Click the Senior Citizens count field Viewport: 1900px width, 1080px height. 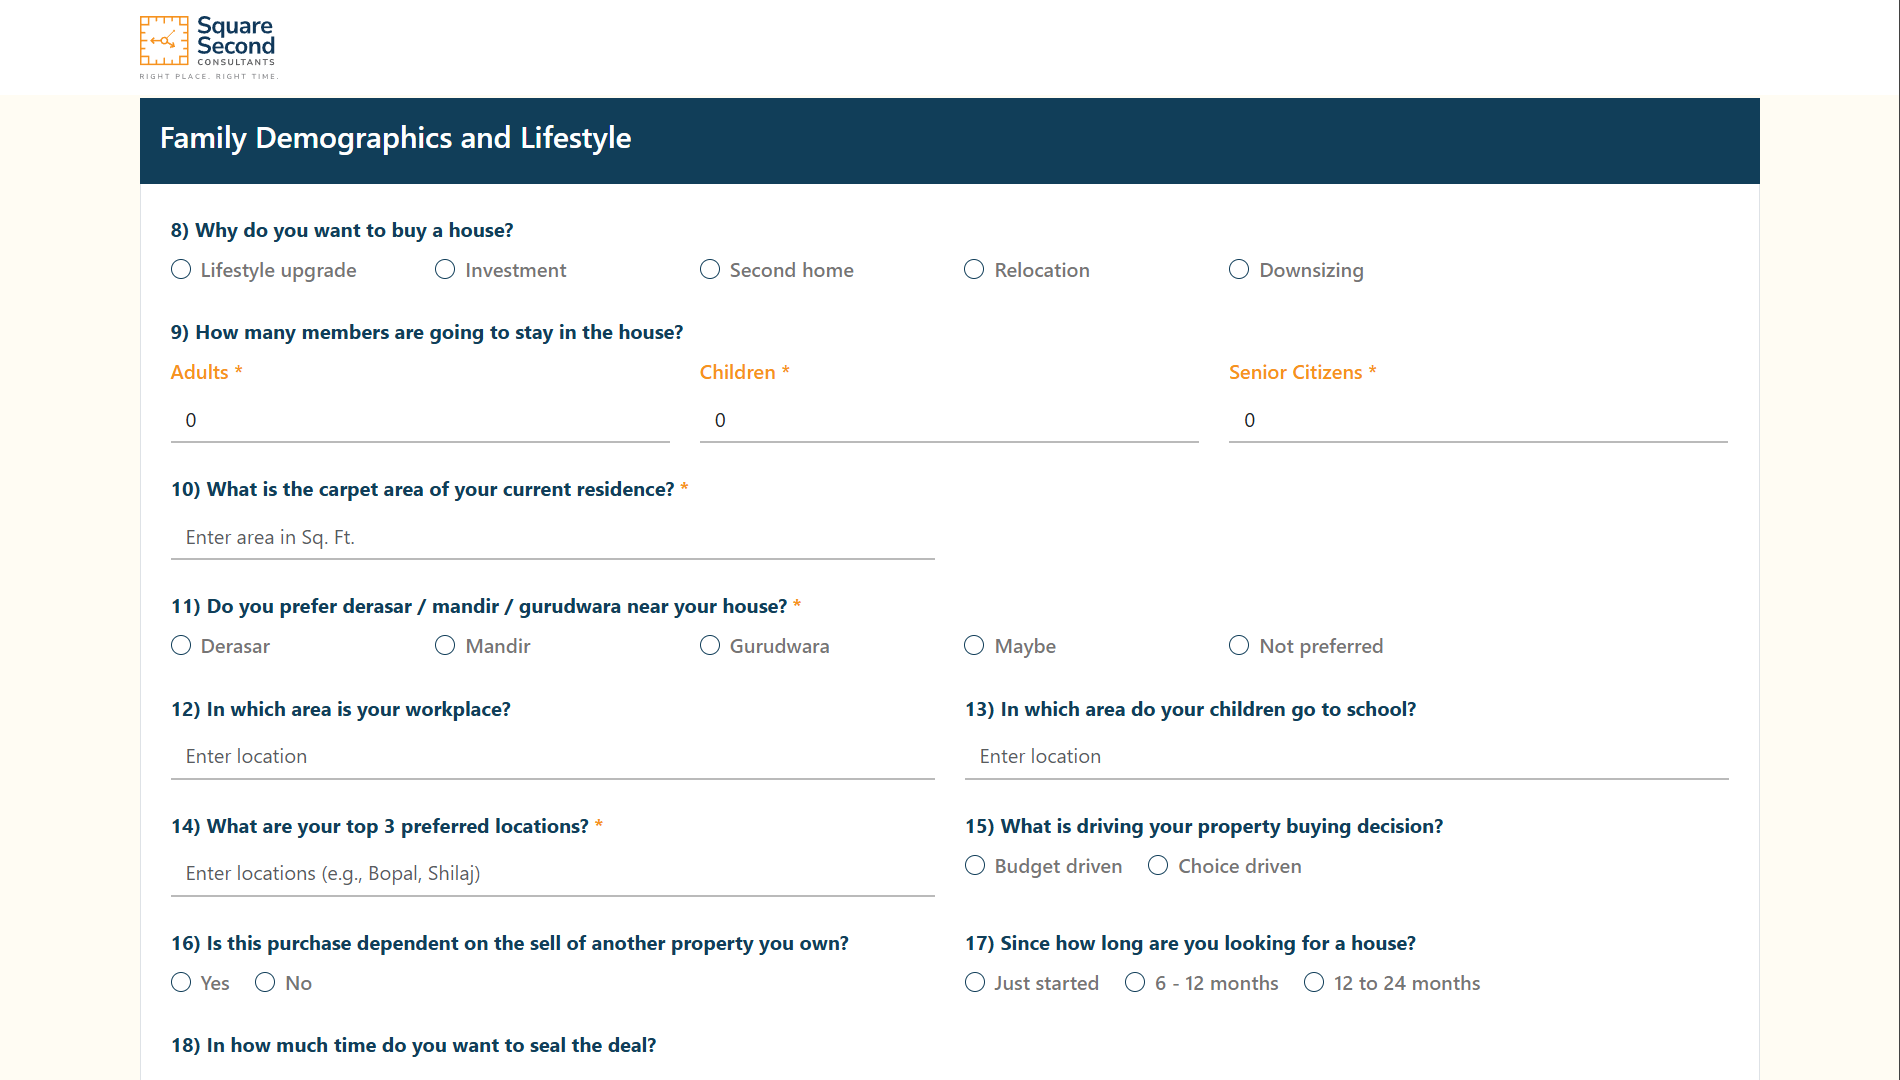coord(1478,420)
